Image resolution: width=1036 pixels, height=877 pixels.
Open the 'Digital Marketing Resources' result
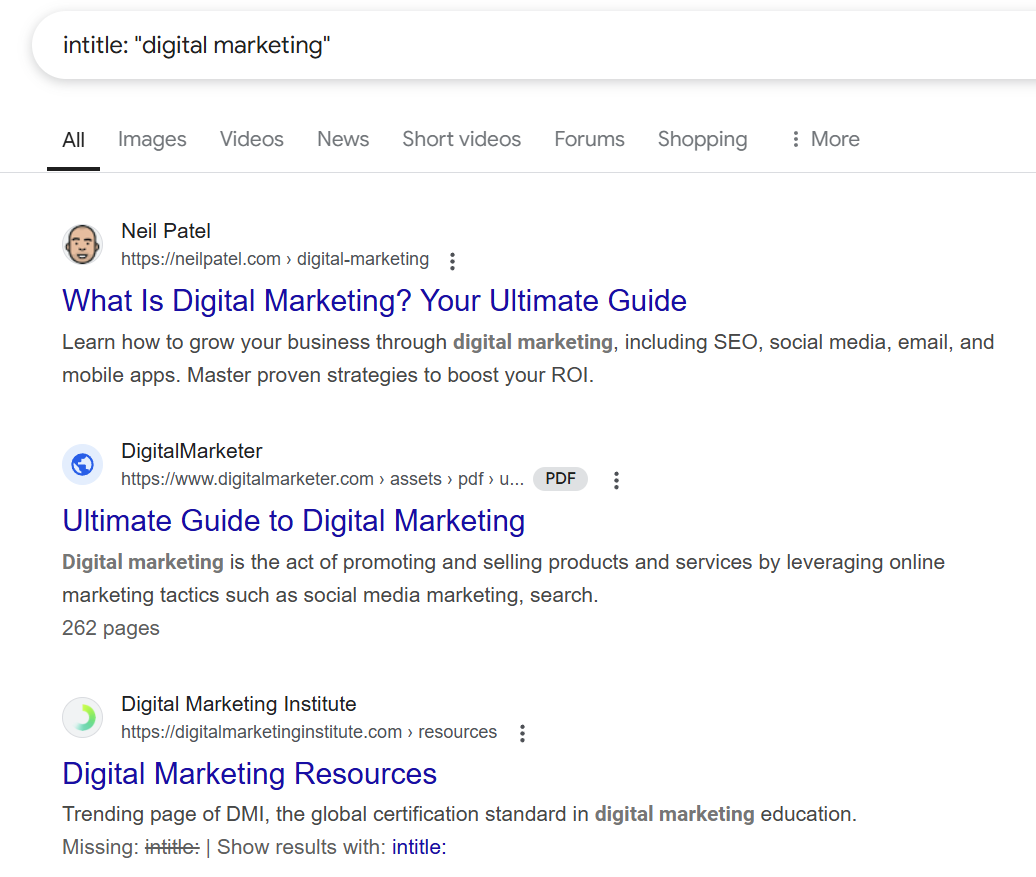tap(250, 774)
